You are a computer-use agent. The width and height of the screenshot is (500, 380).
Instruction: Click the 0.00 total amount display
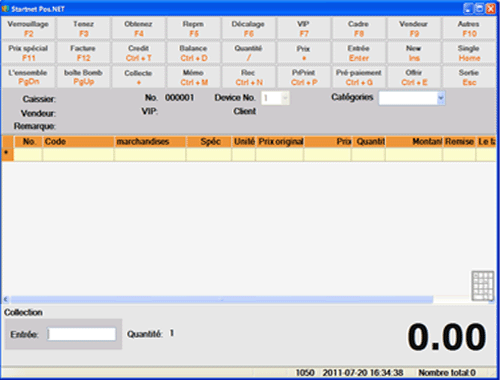click(447, 337)
